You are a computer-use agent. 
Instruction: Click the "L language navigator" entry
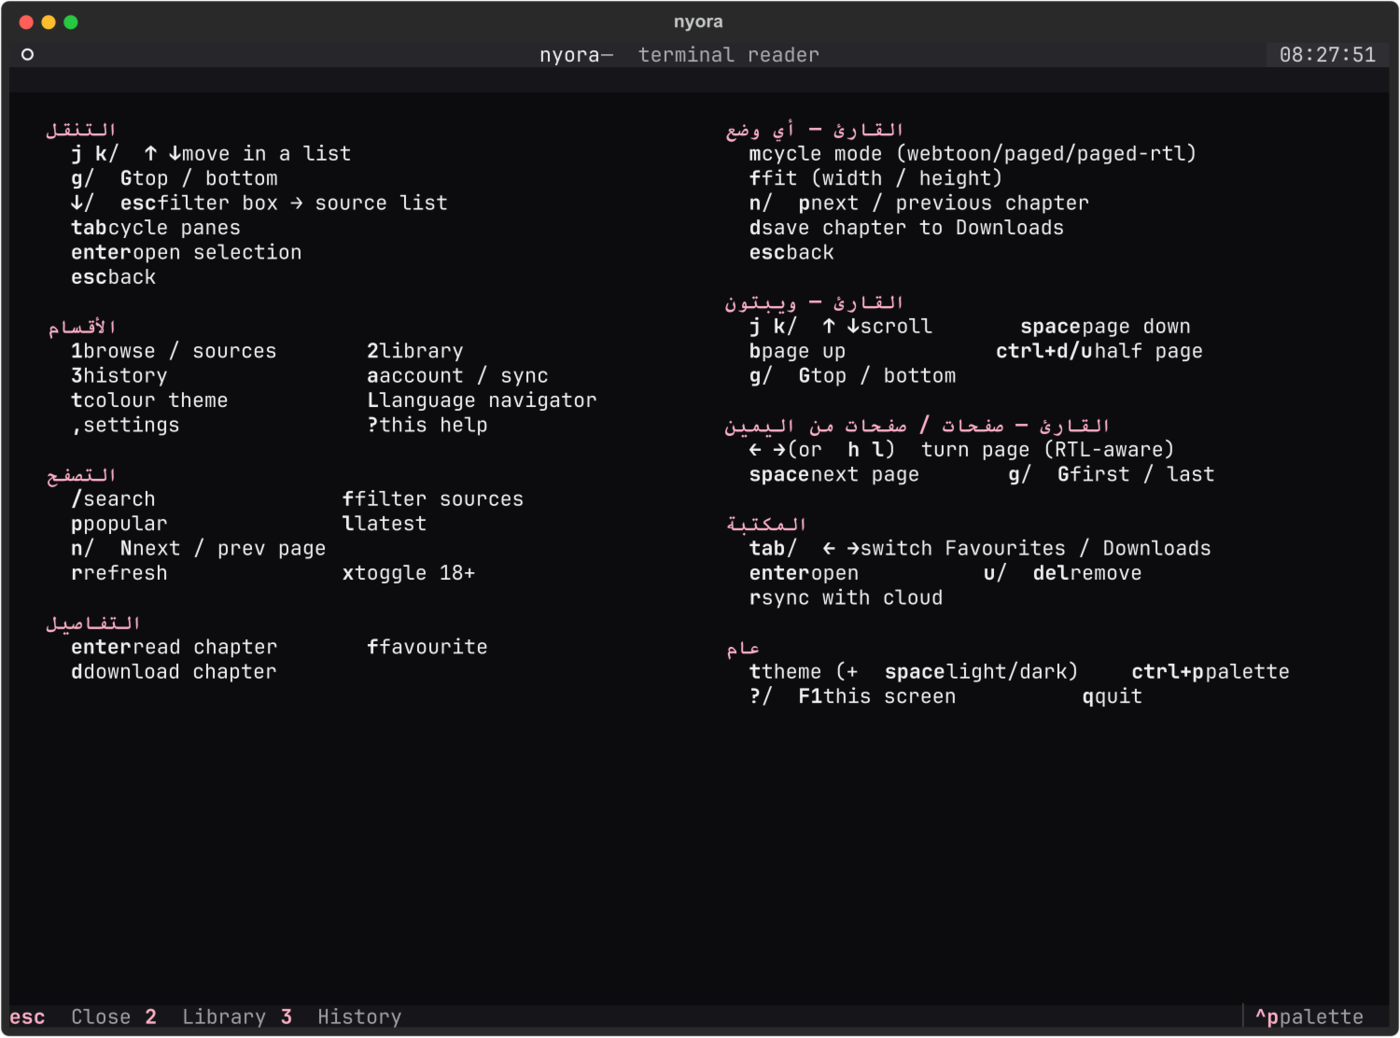point(482,401)
